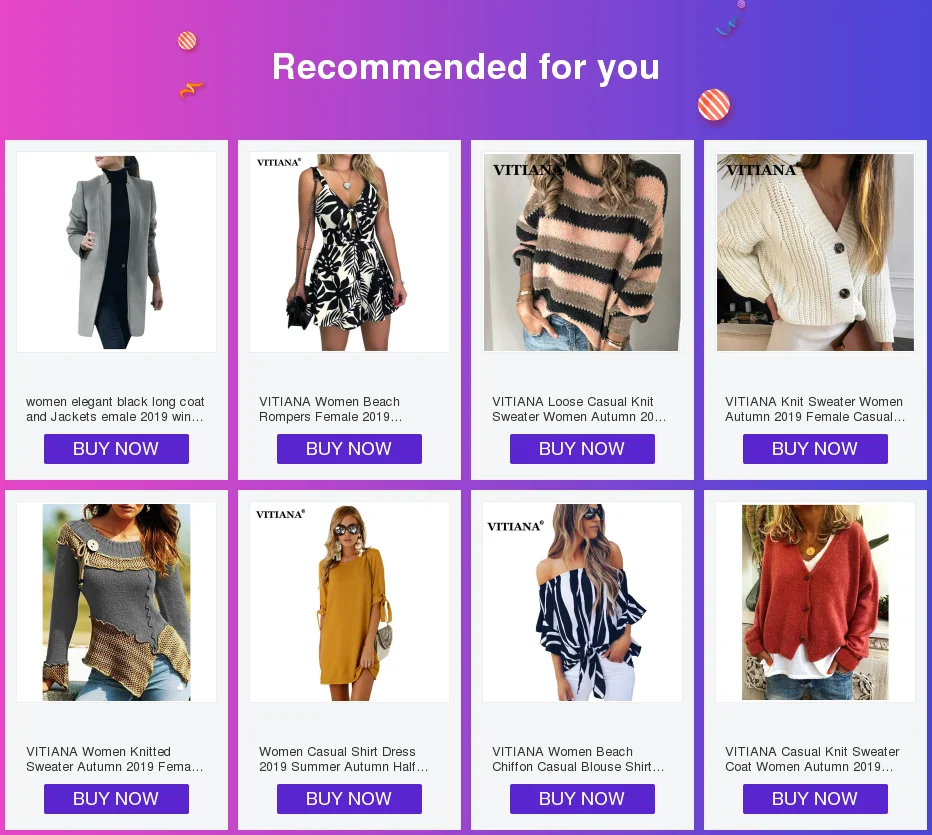Open the black-and-white floral romper image
This screenshot has height=835, width=932.
(x=350, y=252)
